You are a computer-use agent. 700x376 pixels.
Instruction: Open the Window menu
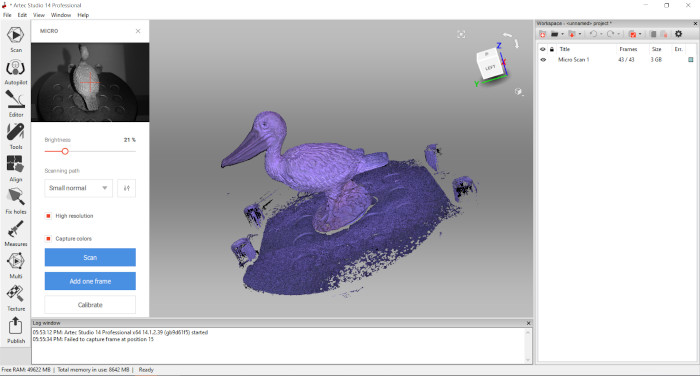pyautogui.click(x=61, y=15)
